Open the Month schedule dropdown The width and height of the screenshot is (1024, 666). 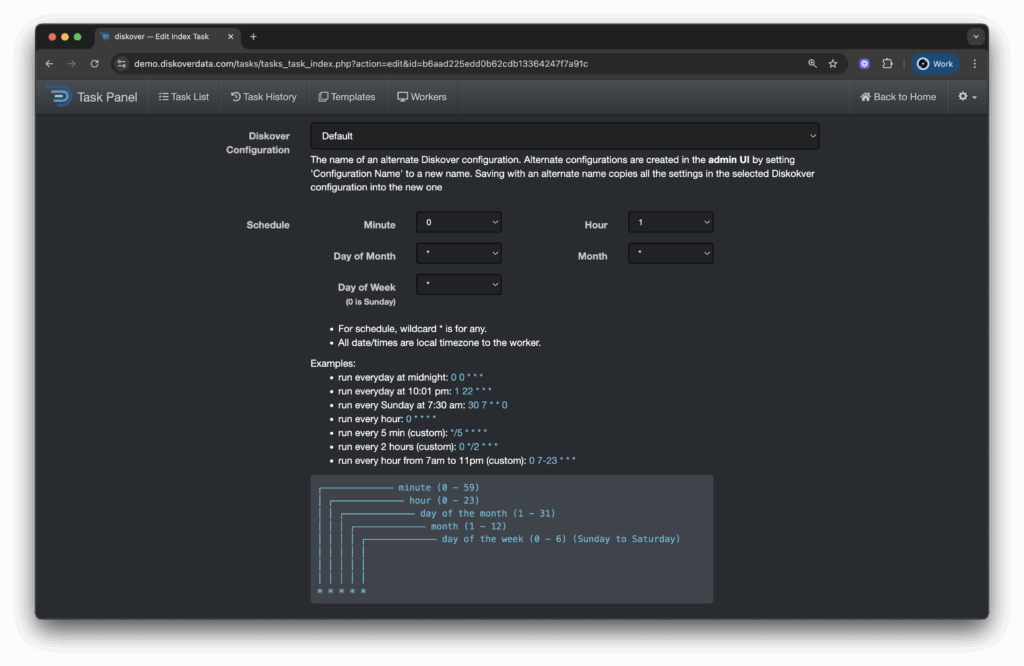670,253
